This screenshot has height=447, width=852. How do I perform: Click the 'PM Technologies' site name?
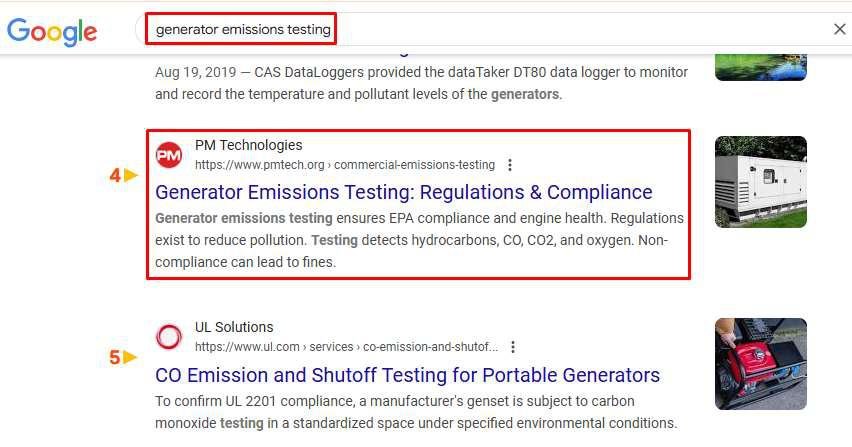(248, 145)
